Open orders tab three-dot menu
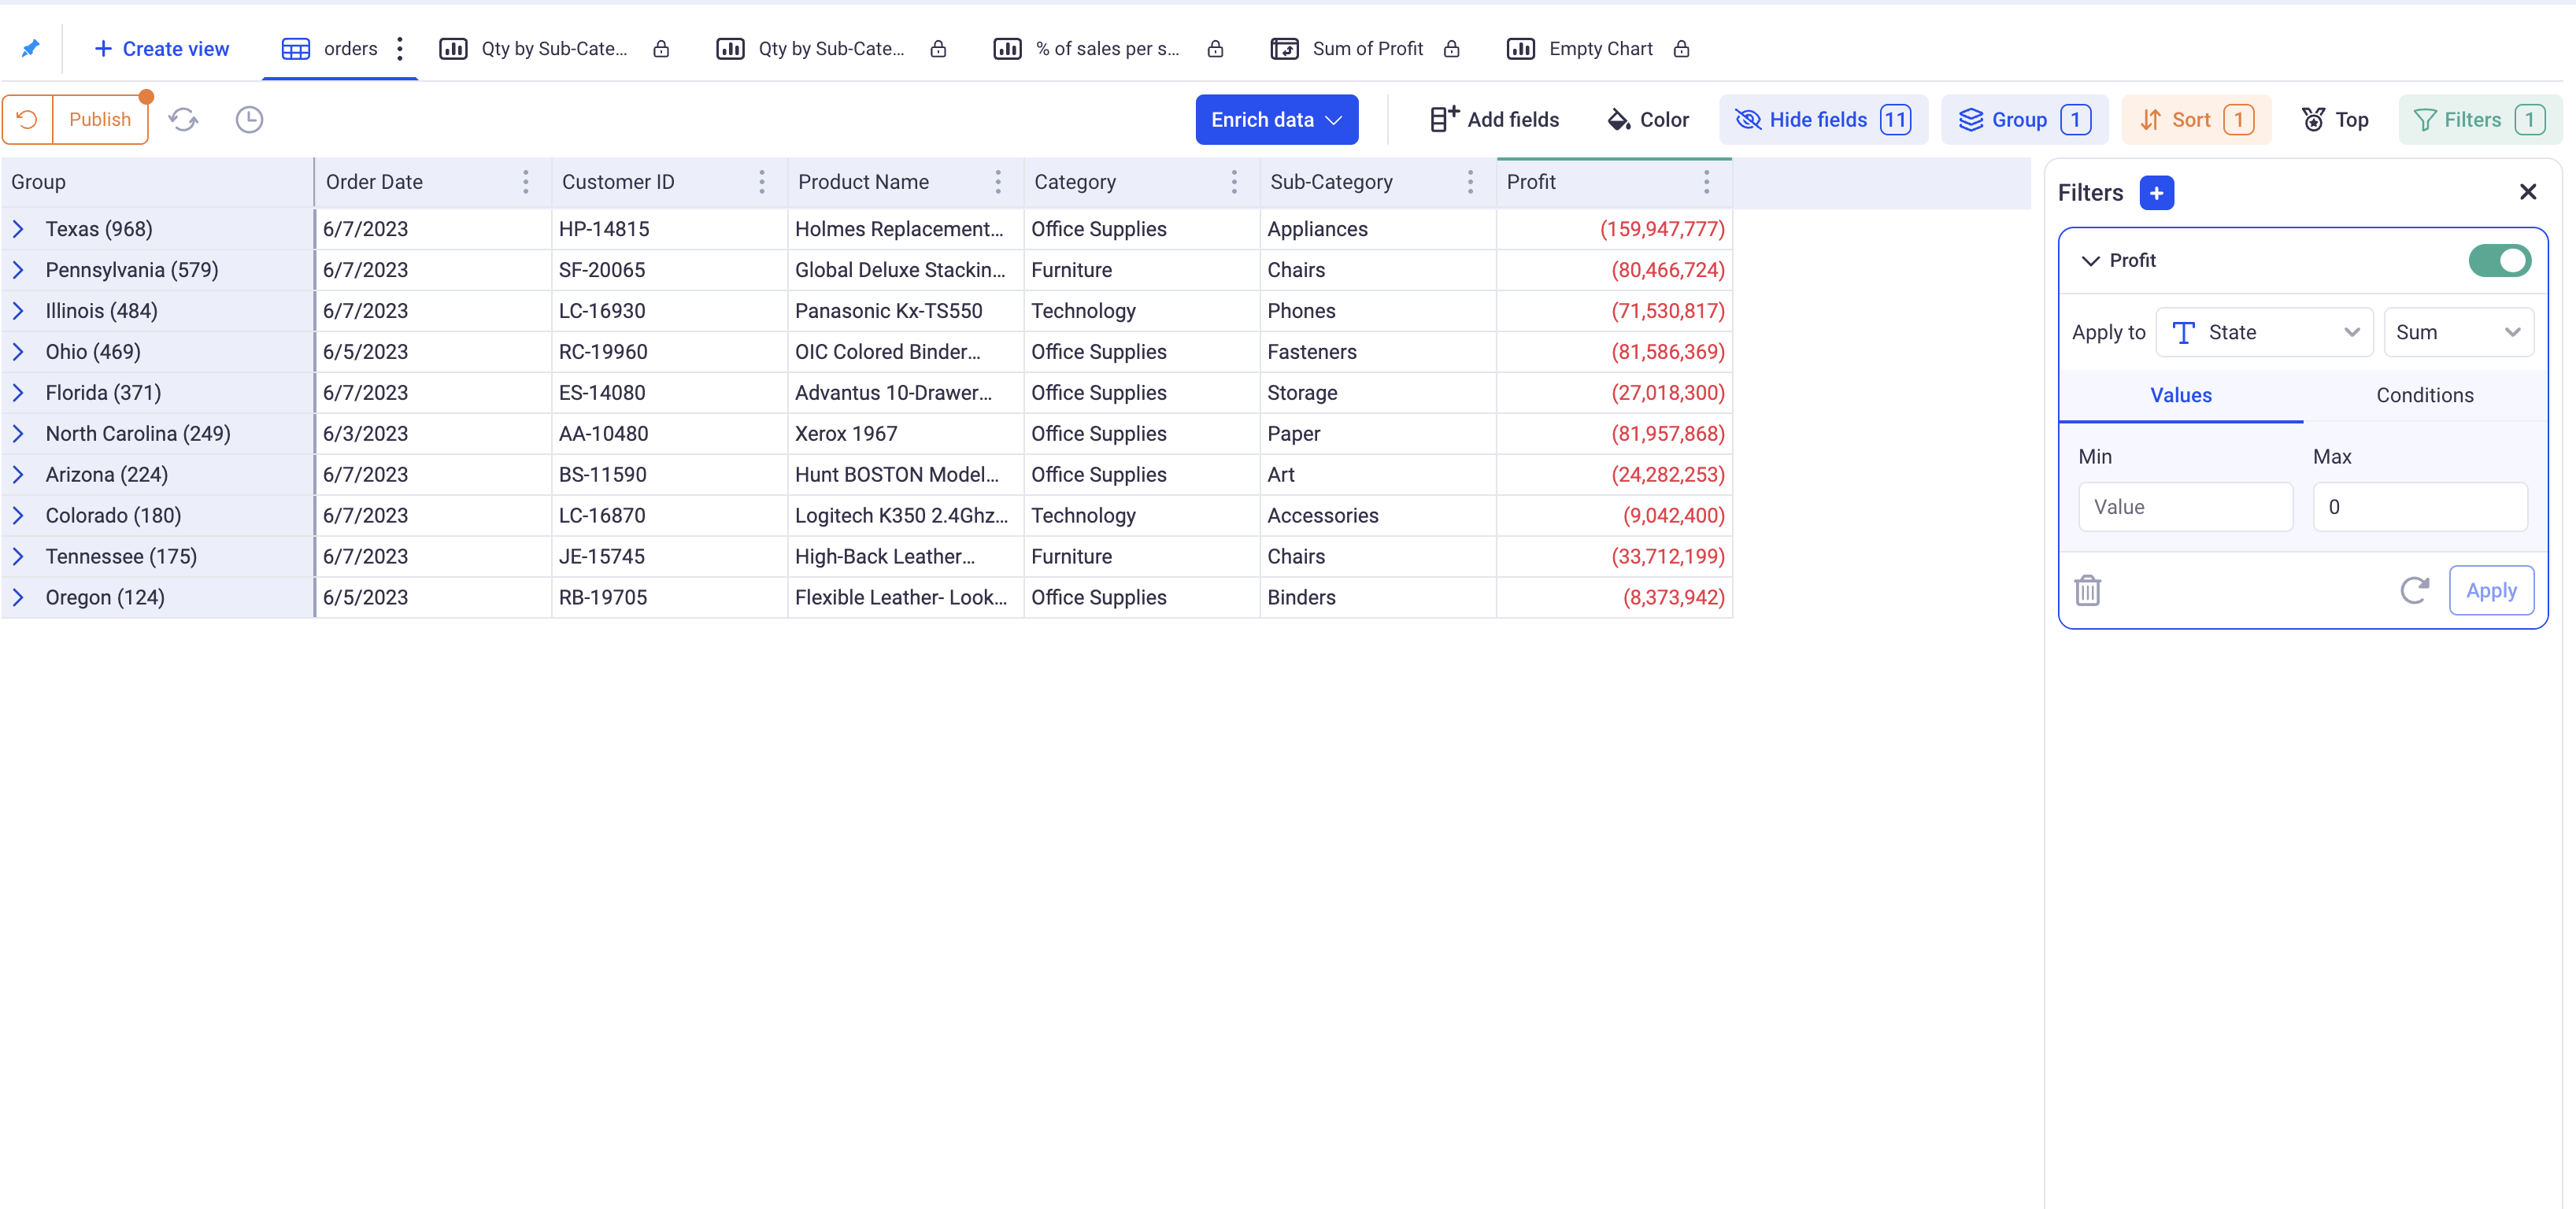 click(400, 48)
